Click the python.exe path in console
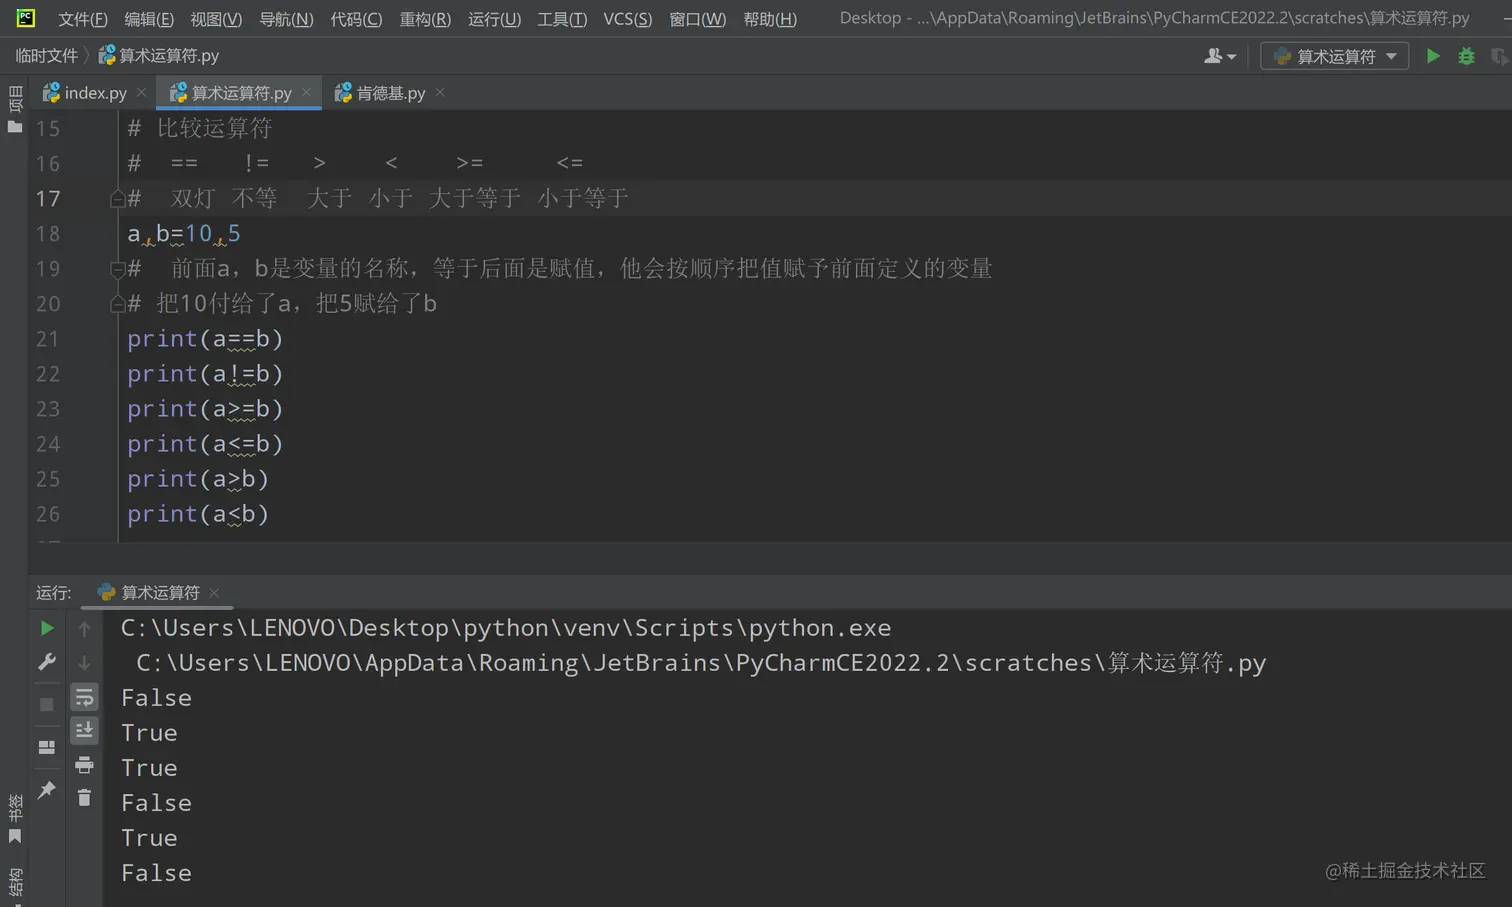This screenshot has height=907, width=1512. point(506,628)
